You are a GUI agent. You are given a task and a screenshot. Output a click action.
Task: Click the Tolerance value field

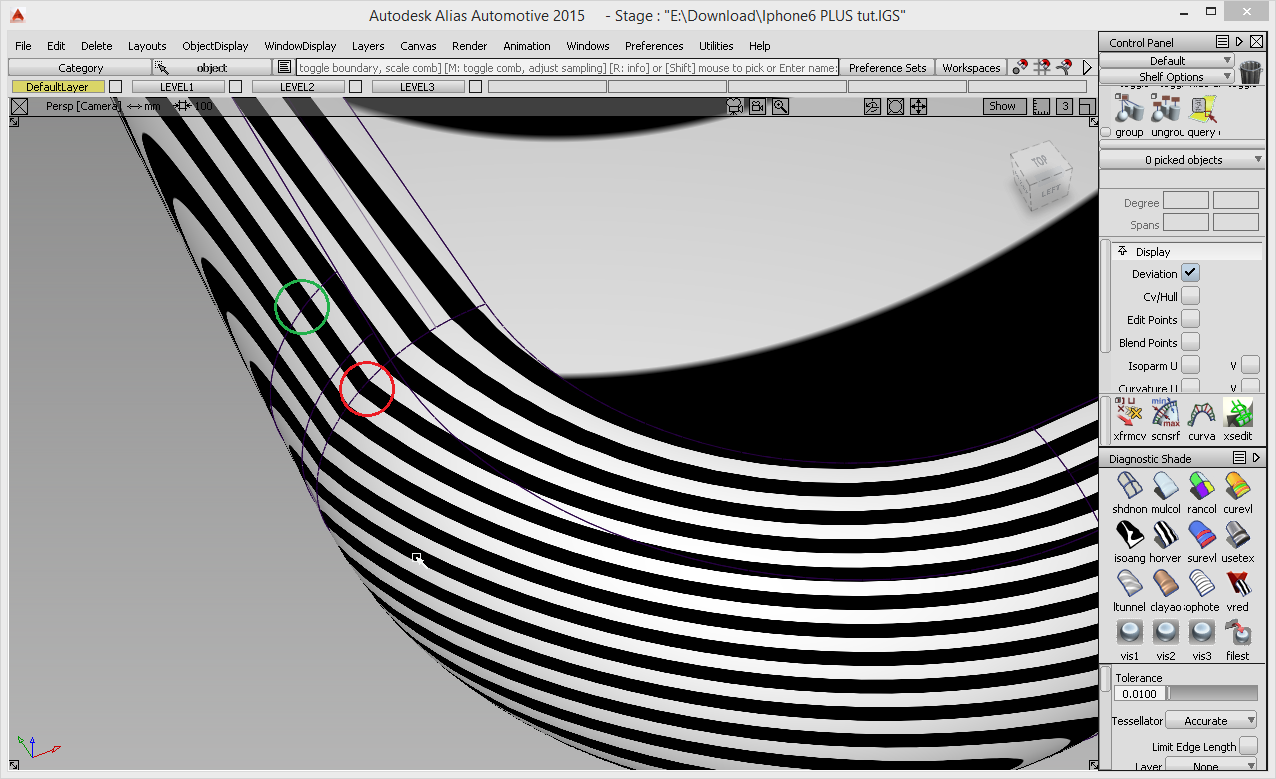pos(1140,693)
